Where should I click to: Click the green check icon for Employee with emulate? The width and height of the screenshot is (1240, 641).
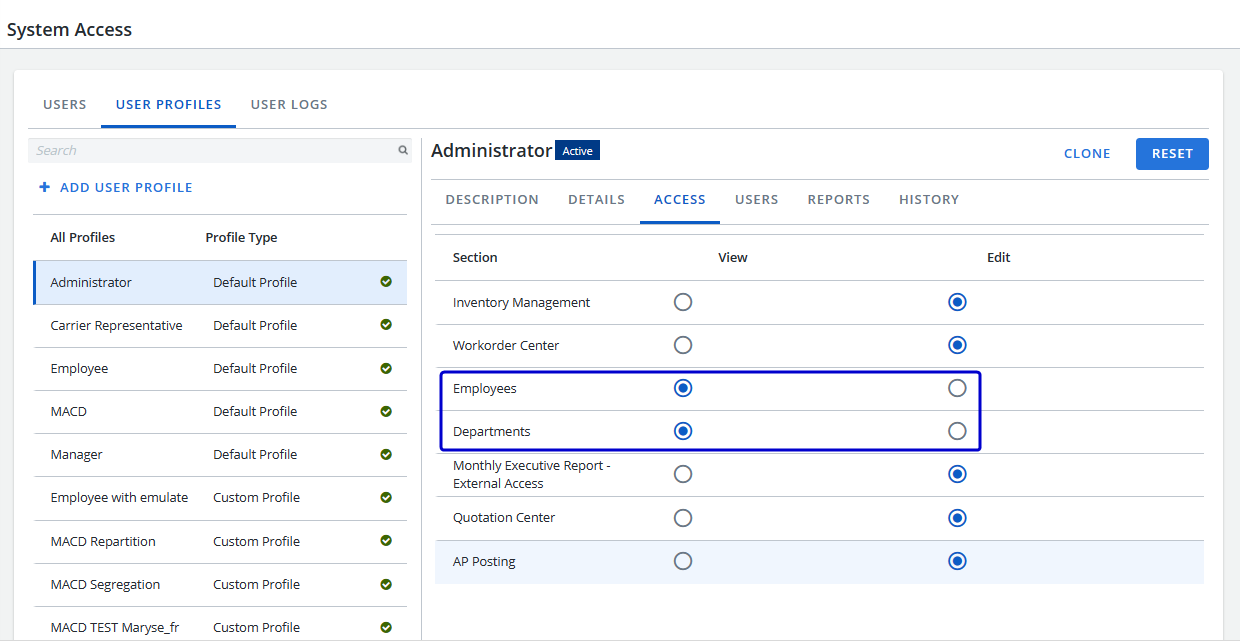coord(386,497)
